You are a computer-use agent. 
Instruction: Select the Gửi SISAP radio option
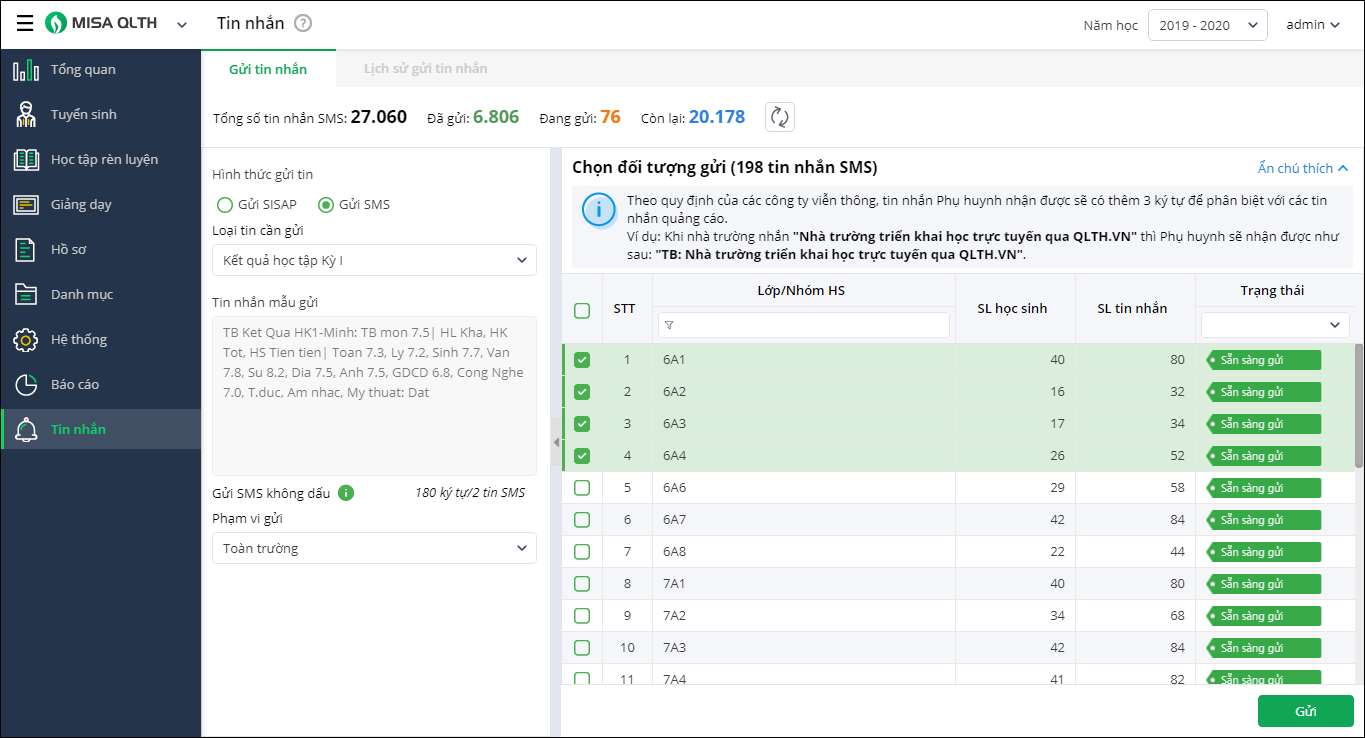click(225, 205)
